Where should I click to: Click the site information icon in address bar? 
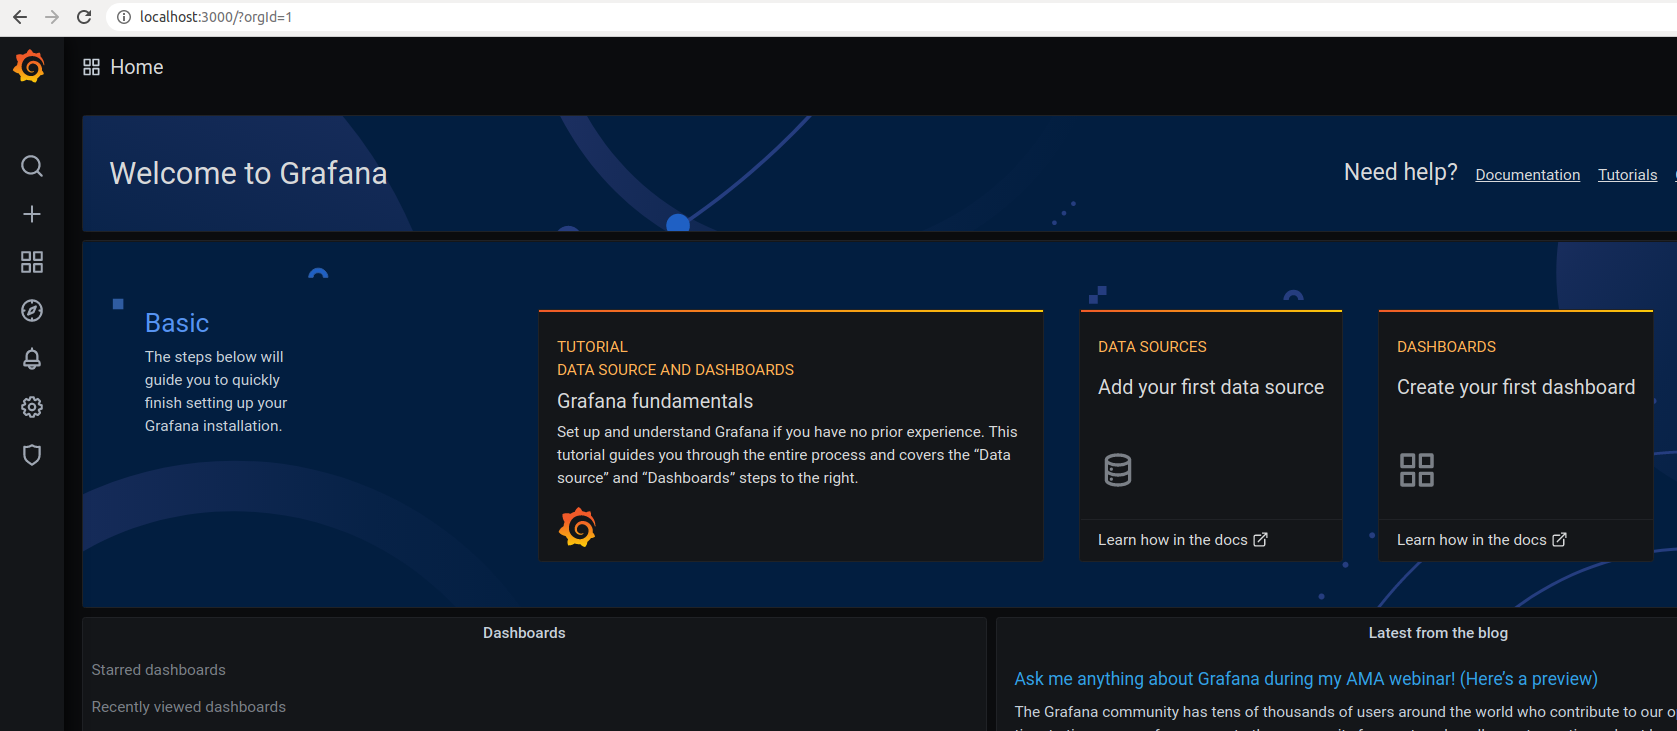(x=124, y=17)
